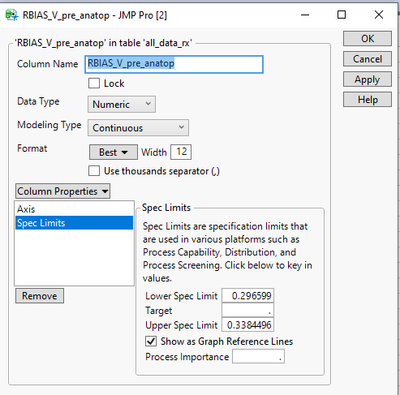Screen dimensions: 400x395
Task: Click the Upper Spec Limit field
Action: (248, 325)
